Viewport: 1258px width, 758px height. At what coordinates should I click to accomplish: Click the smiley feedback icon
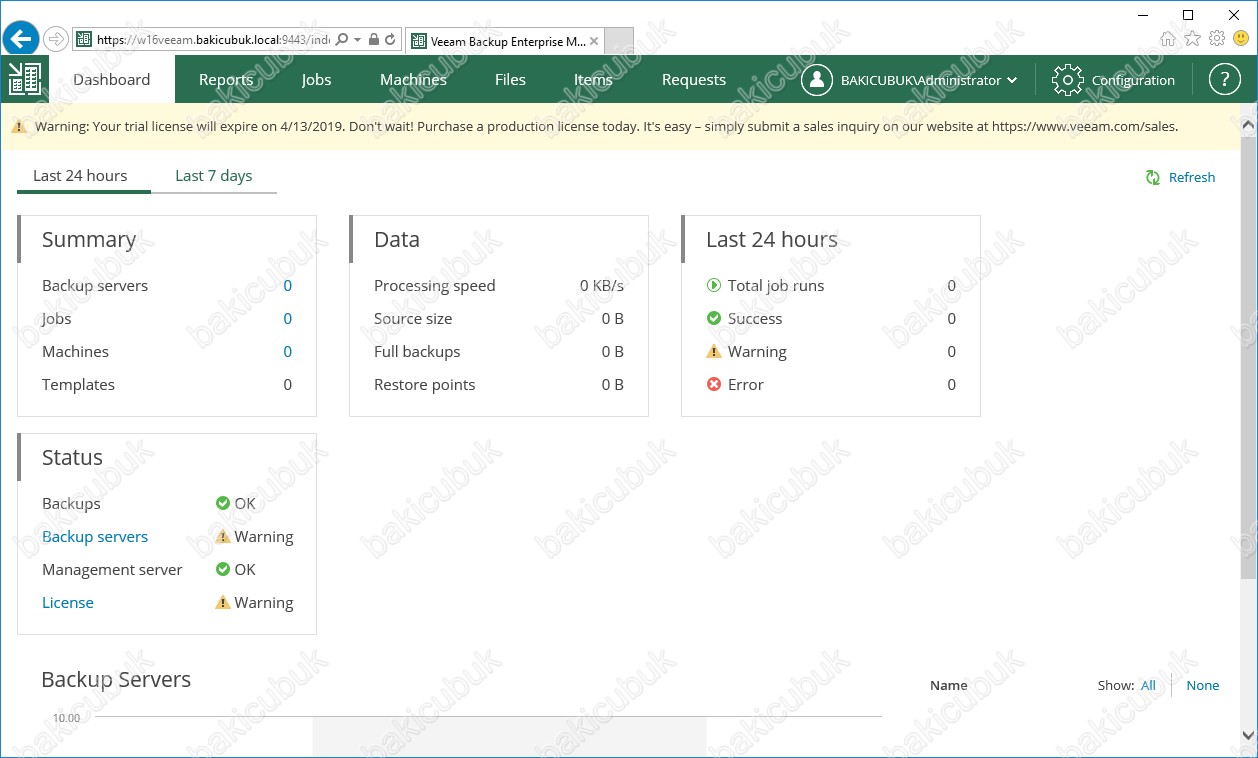pyautogui.click(x=1241, y=39)
